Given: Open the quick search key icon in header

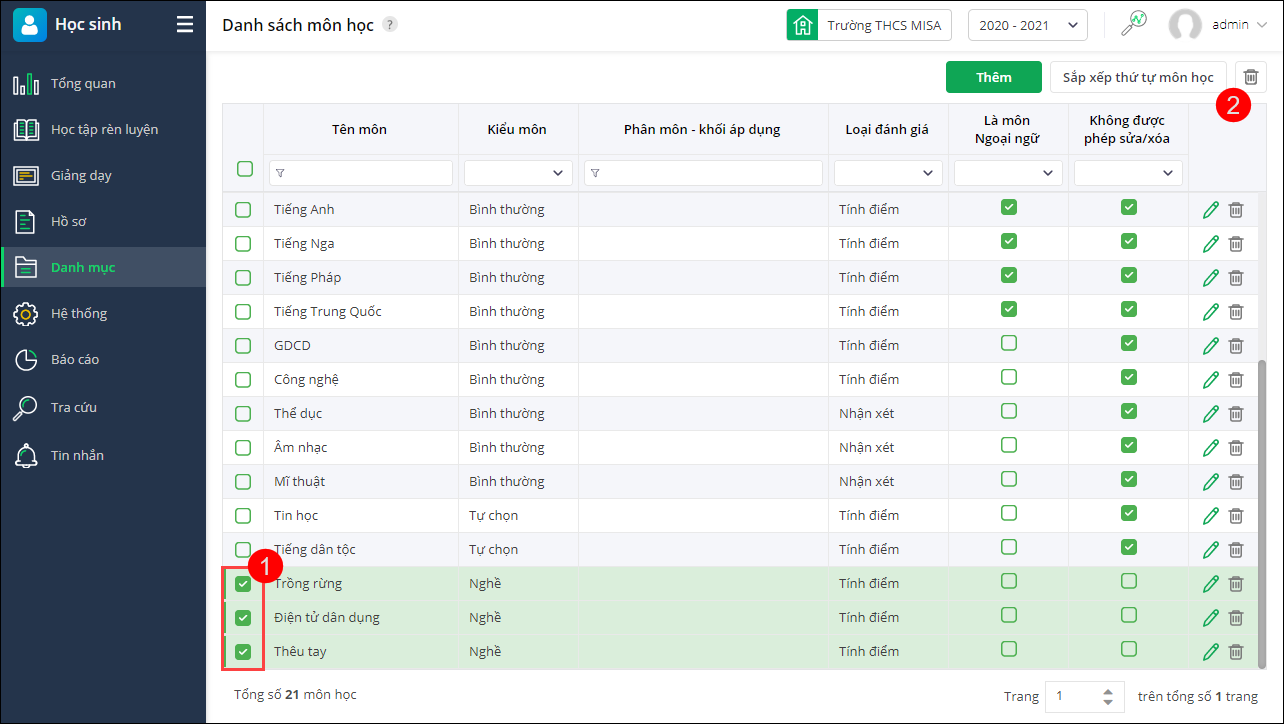Looking at the screenshot, I should point(1133,24).
